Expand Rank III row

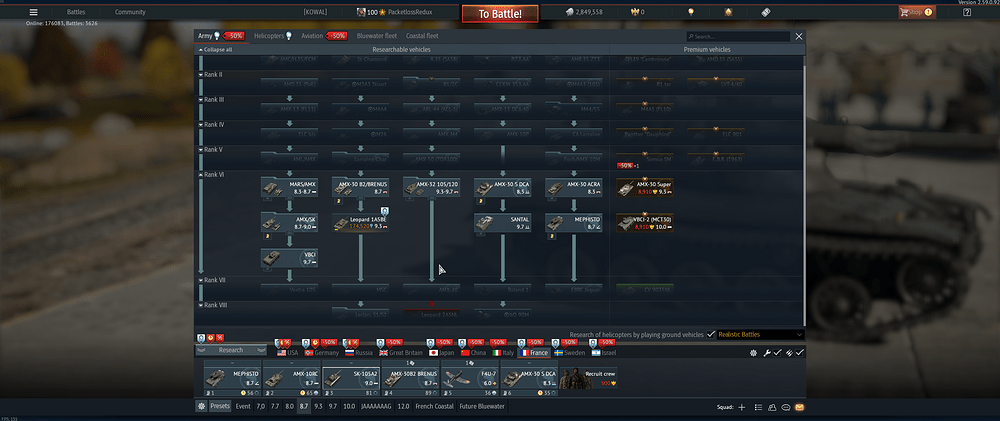(x=212, y=100)
